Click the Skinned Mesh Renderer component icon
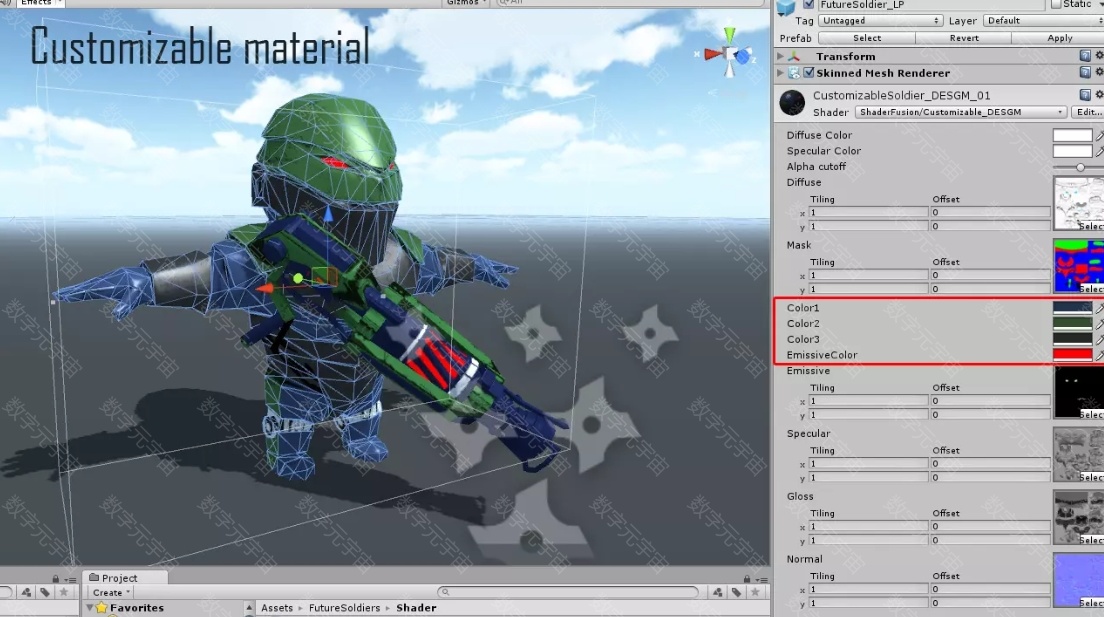The height and width of the screenshot is (617, 1104). [794, 73]
